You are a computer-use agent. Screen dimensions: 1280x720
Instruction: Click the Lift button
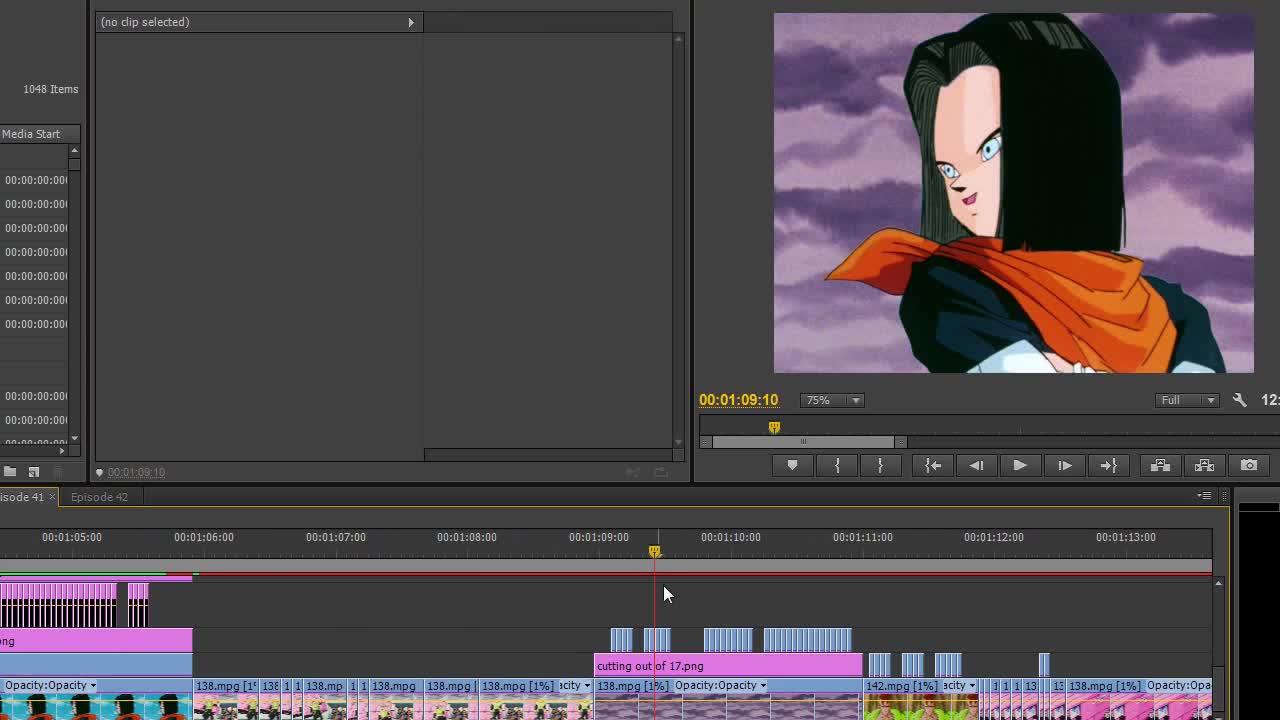[x=1160, y=465]
